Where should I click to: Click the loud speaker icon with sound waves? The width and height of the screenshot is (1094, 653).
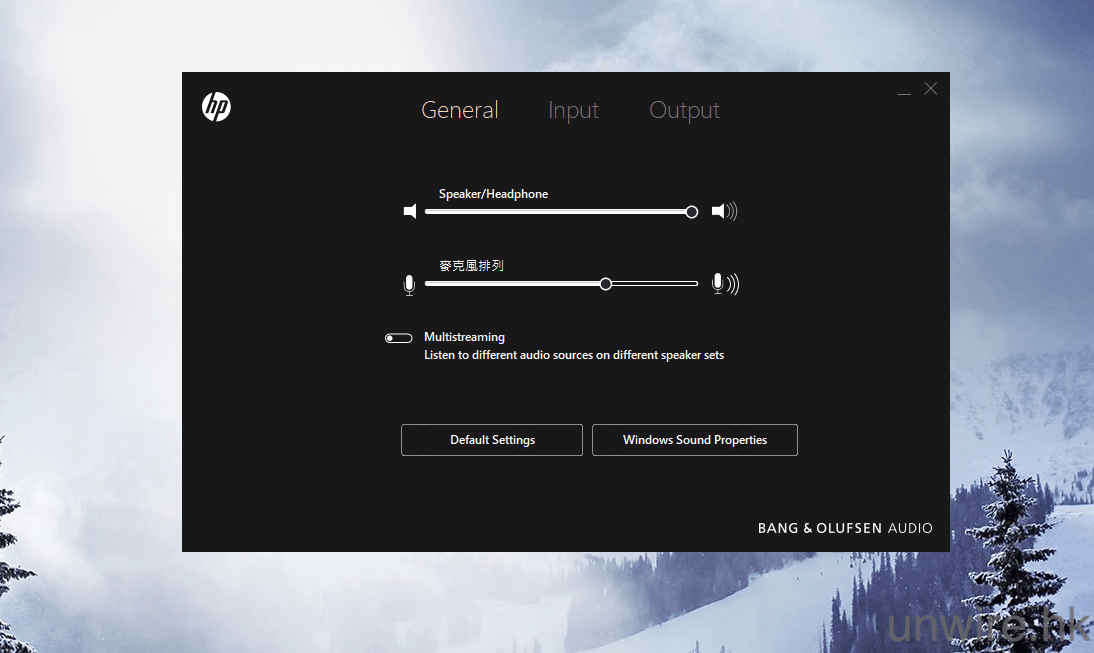(x=724, y=211)
